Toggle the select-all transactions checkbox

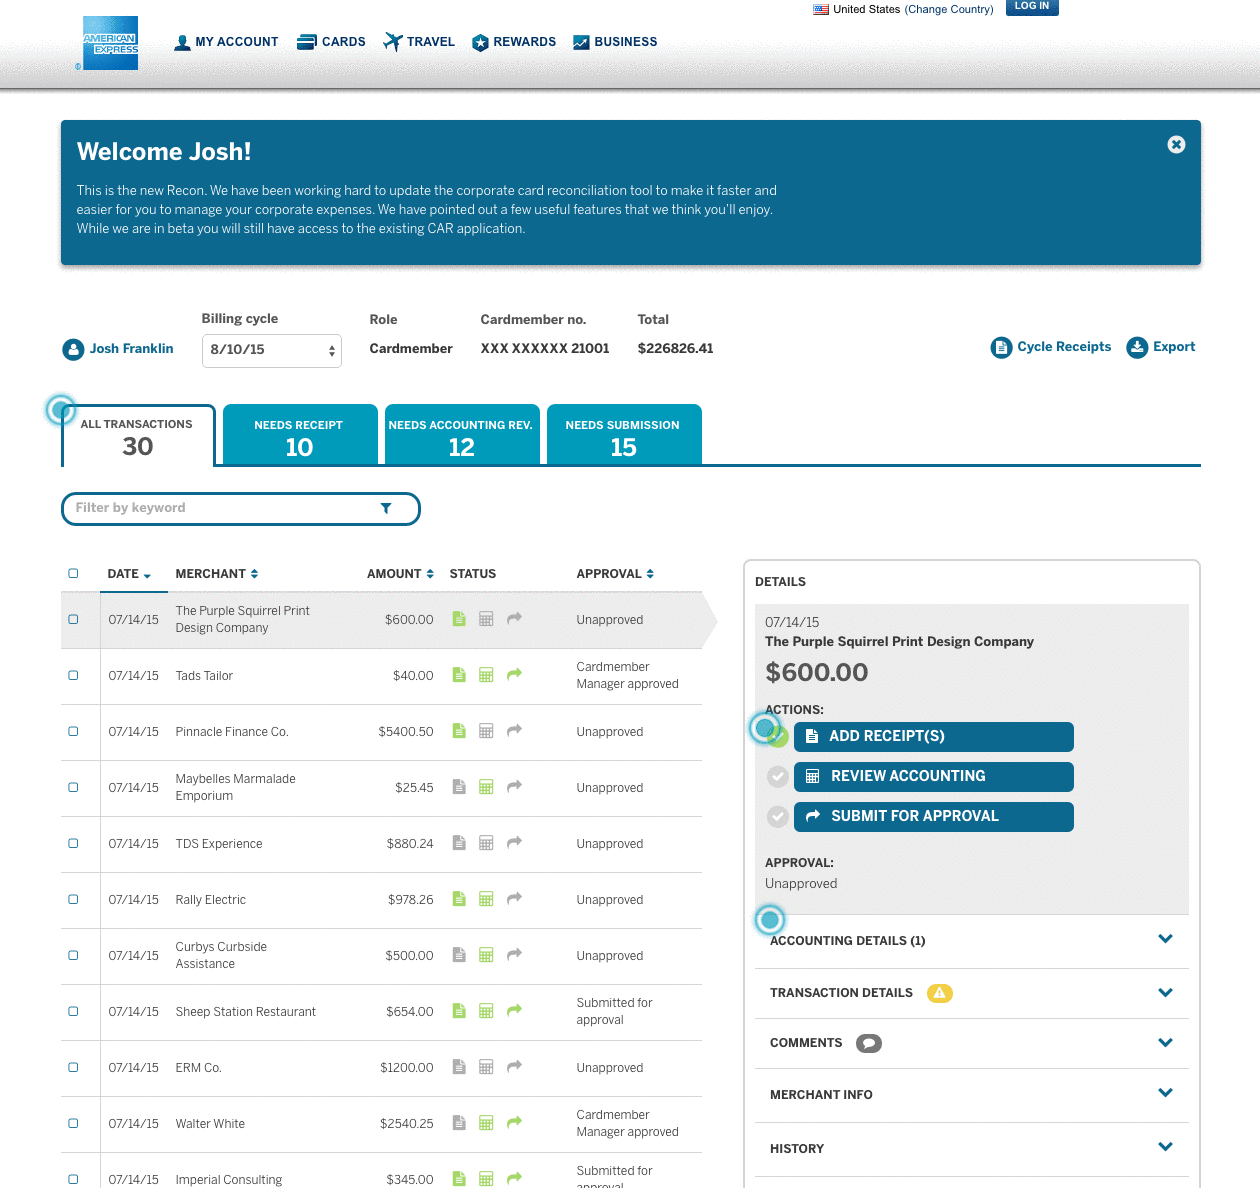(x=73, y=573)
